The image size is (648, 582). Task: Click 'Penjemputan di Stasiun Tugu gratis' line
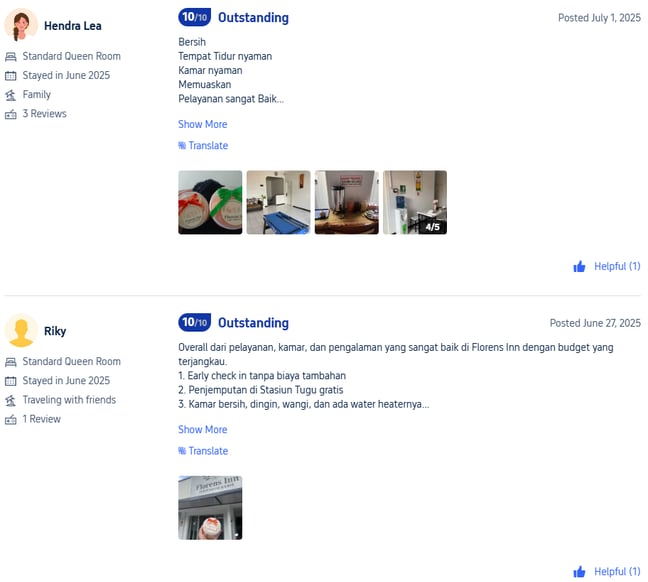pyautogui.click(x=261, y=390)
